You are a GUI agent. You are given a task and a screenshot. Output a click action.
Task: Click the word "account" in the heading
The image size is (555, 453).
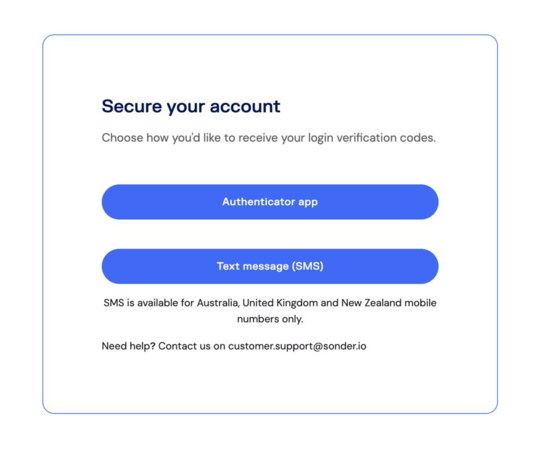245,106
